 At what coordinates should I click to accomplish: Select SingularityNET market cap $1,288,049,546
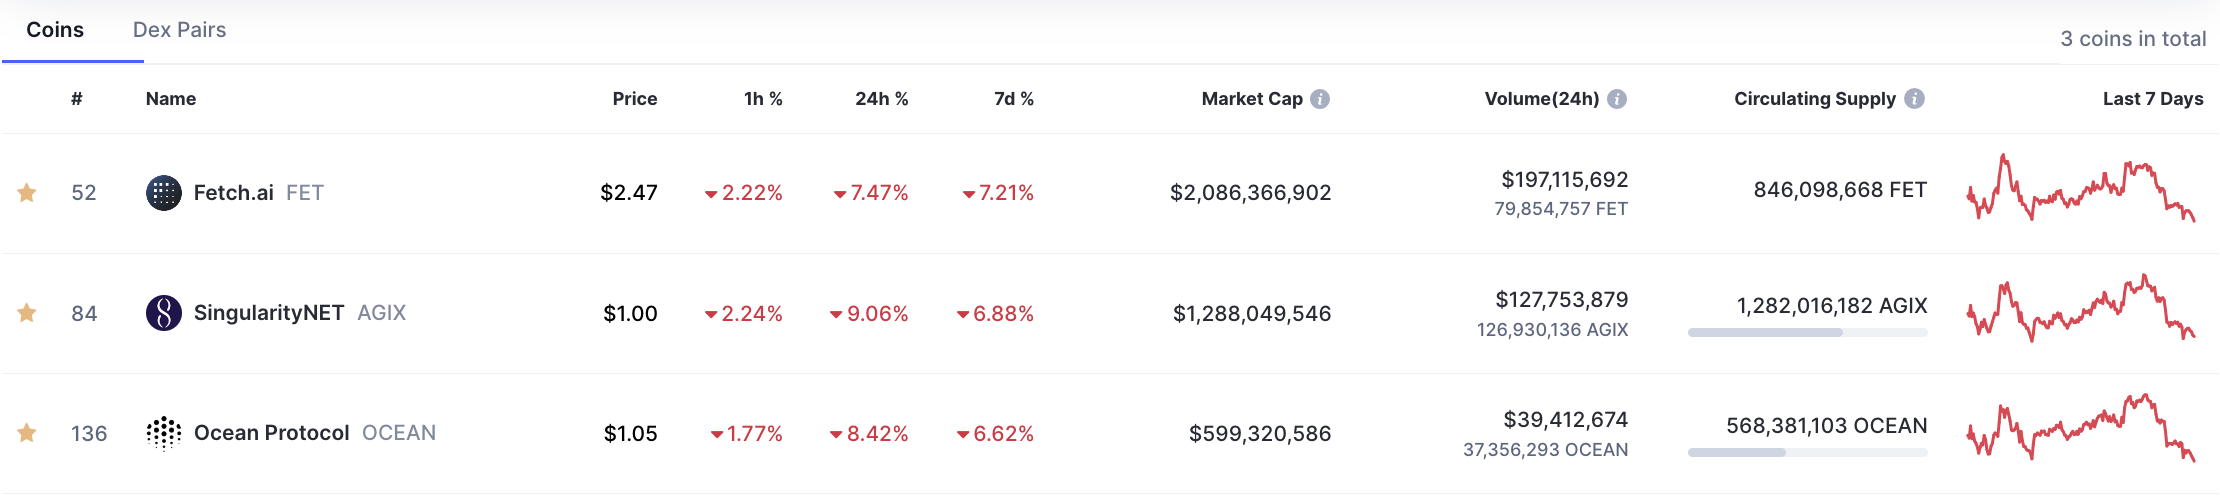1252,313
